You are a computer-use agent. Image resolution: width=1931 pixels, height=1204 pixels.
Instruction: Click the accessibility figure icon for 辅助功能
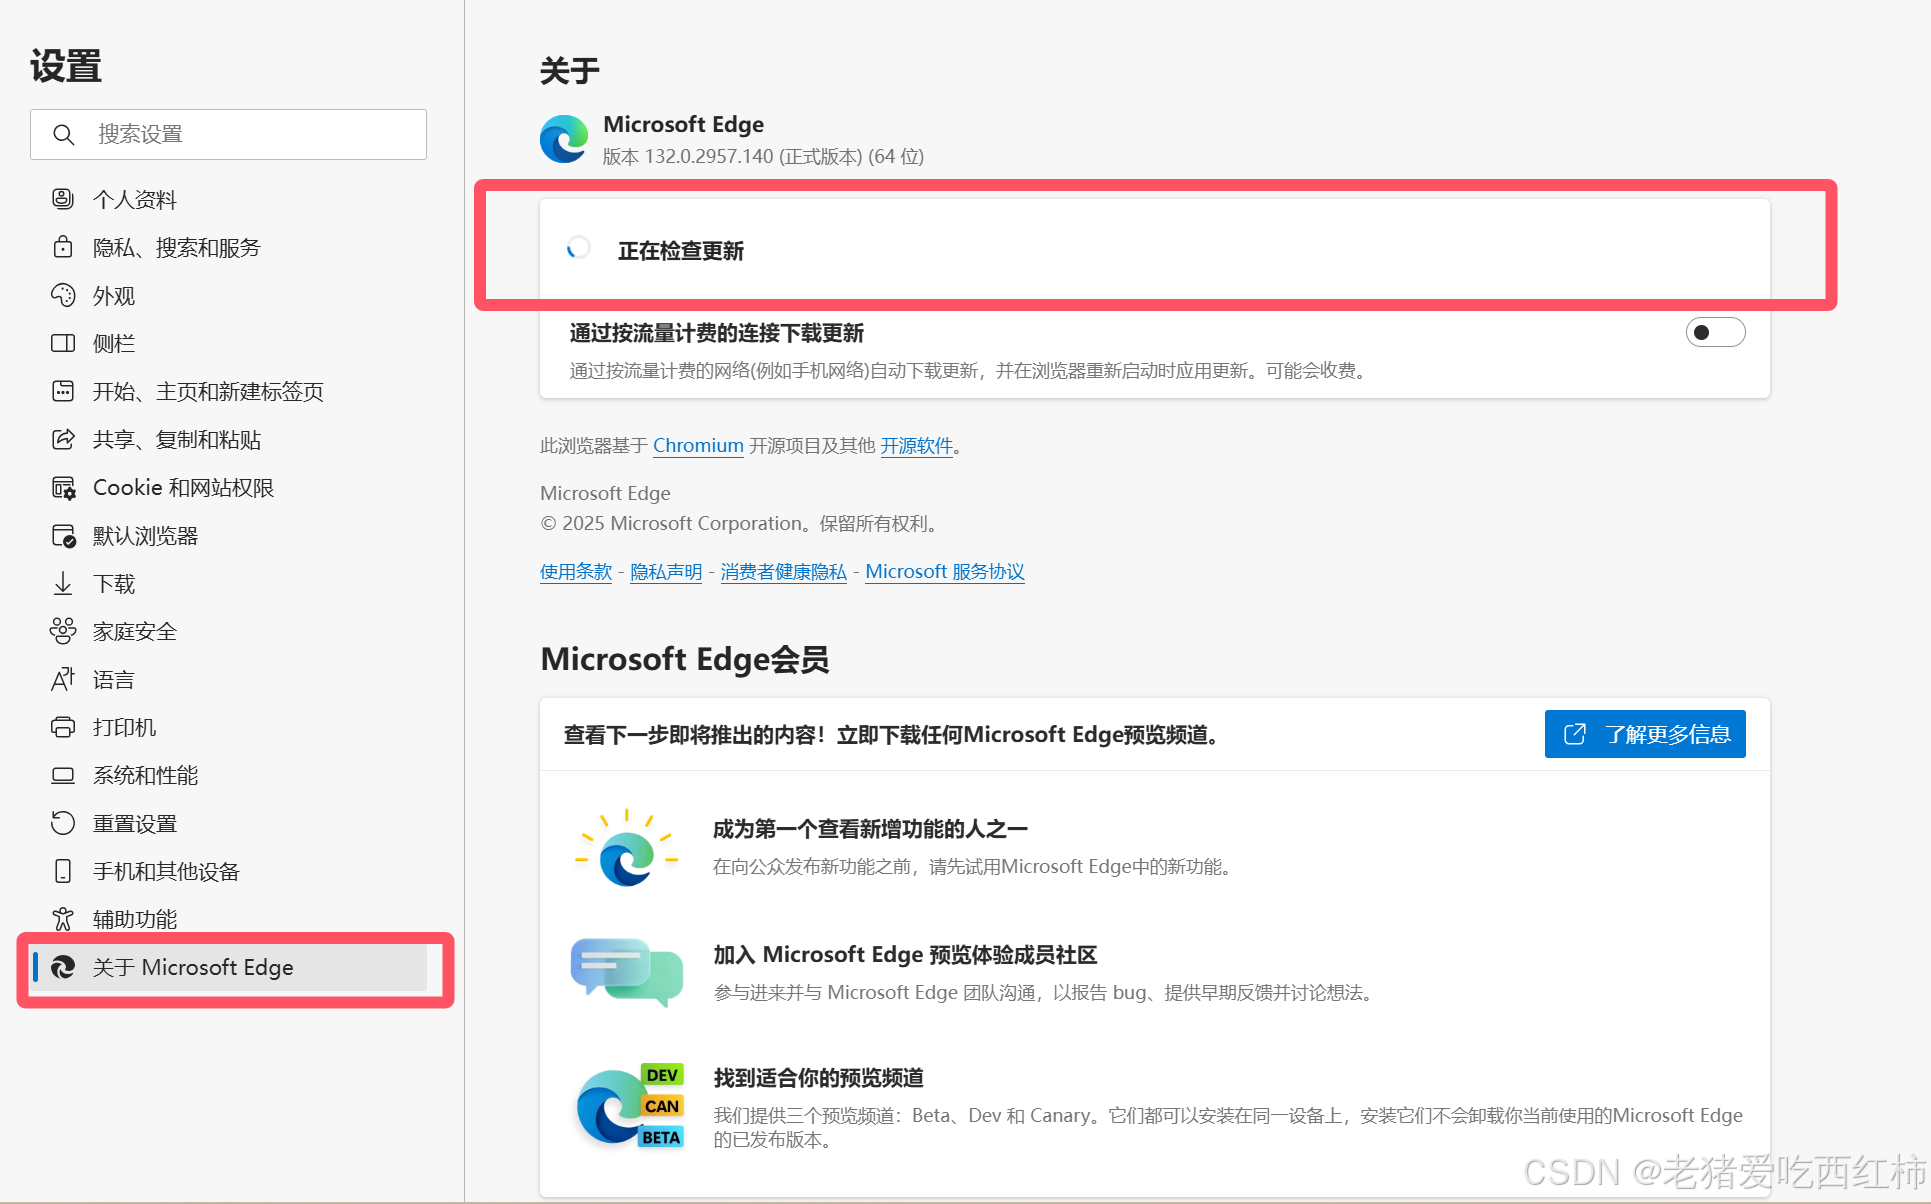point(63,919)
